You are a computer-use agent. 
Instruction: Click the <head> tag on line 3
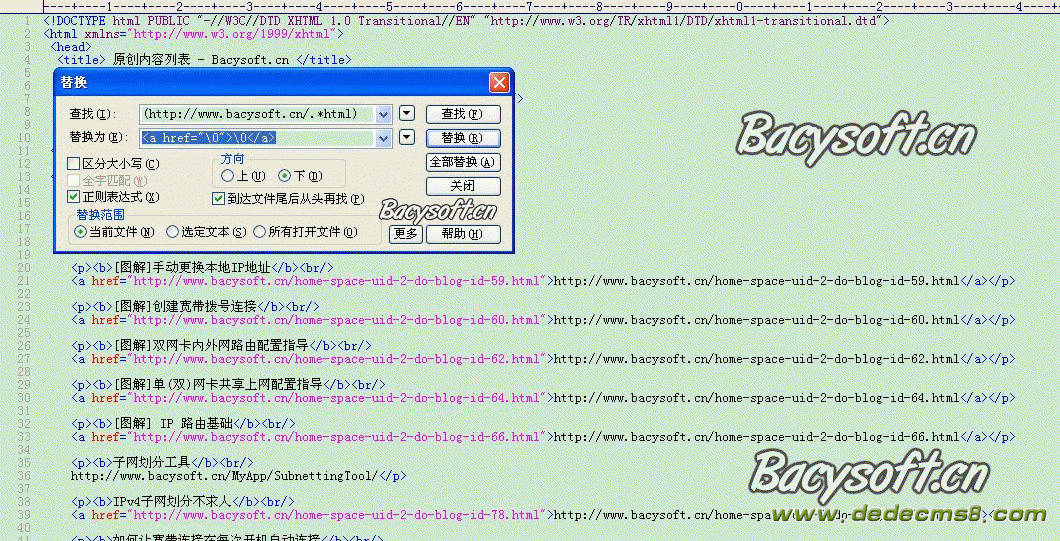coord(70,47)
